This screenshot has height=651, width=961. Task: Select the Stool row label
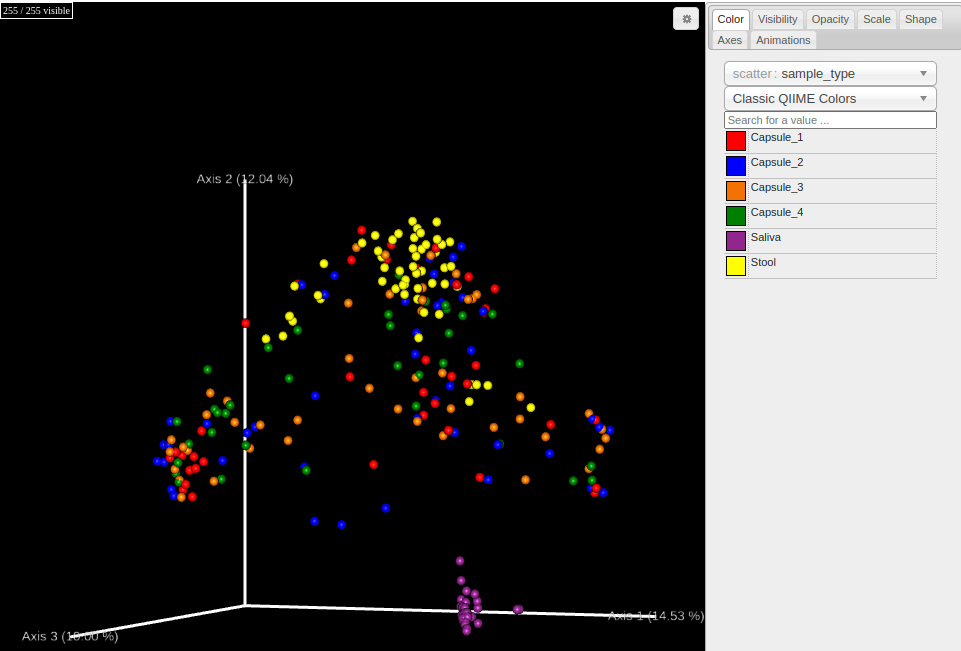point(763,262)
